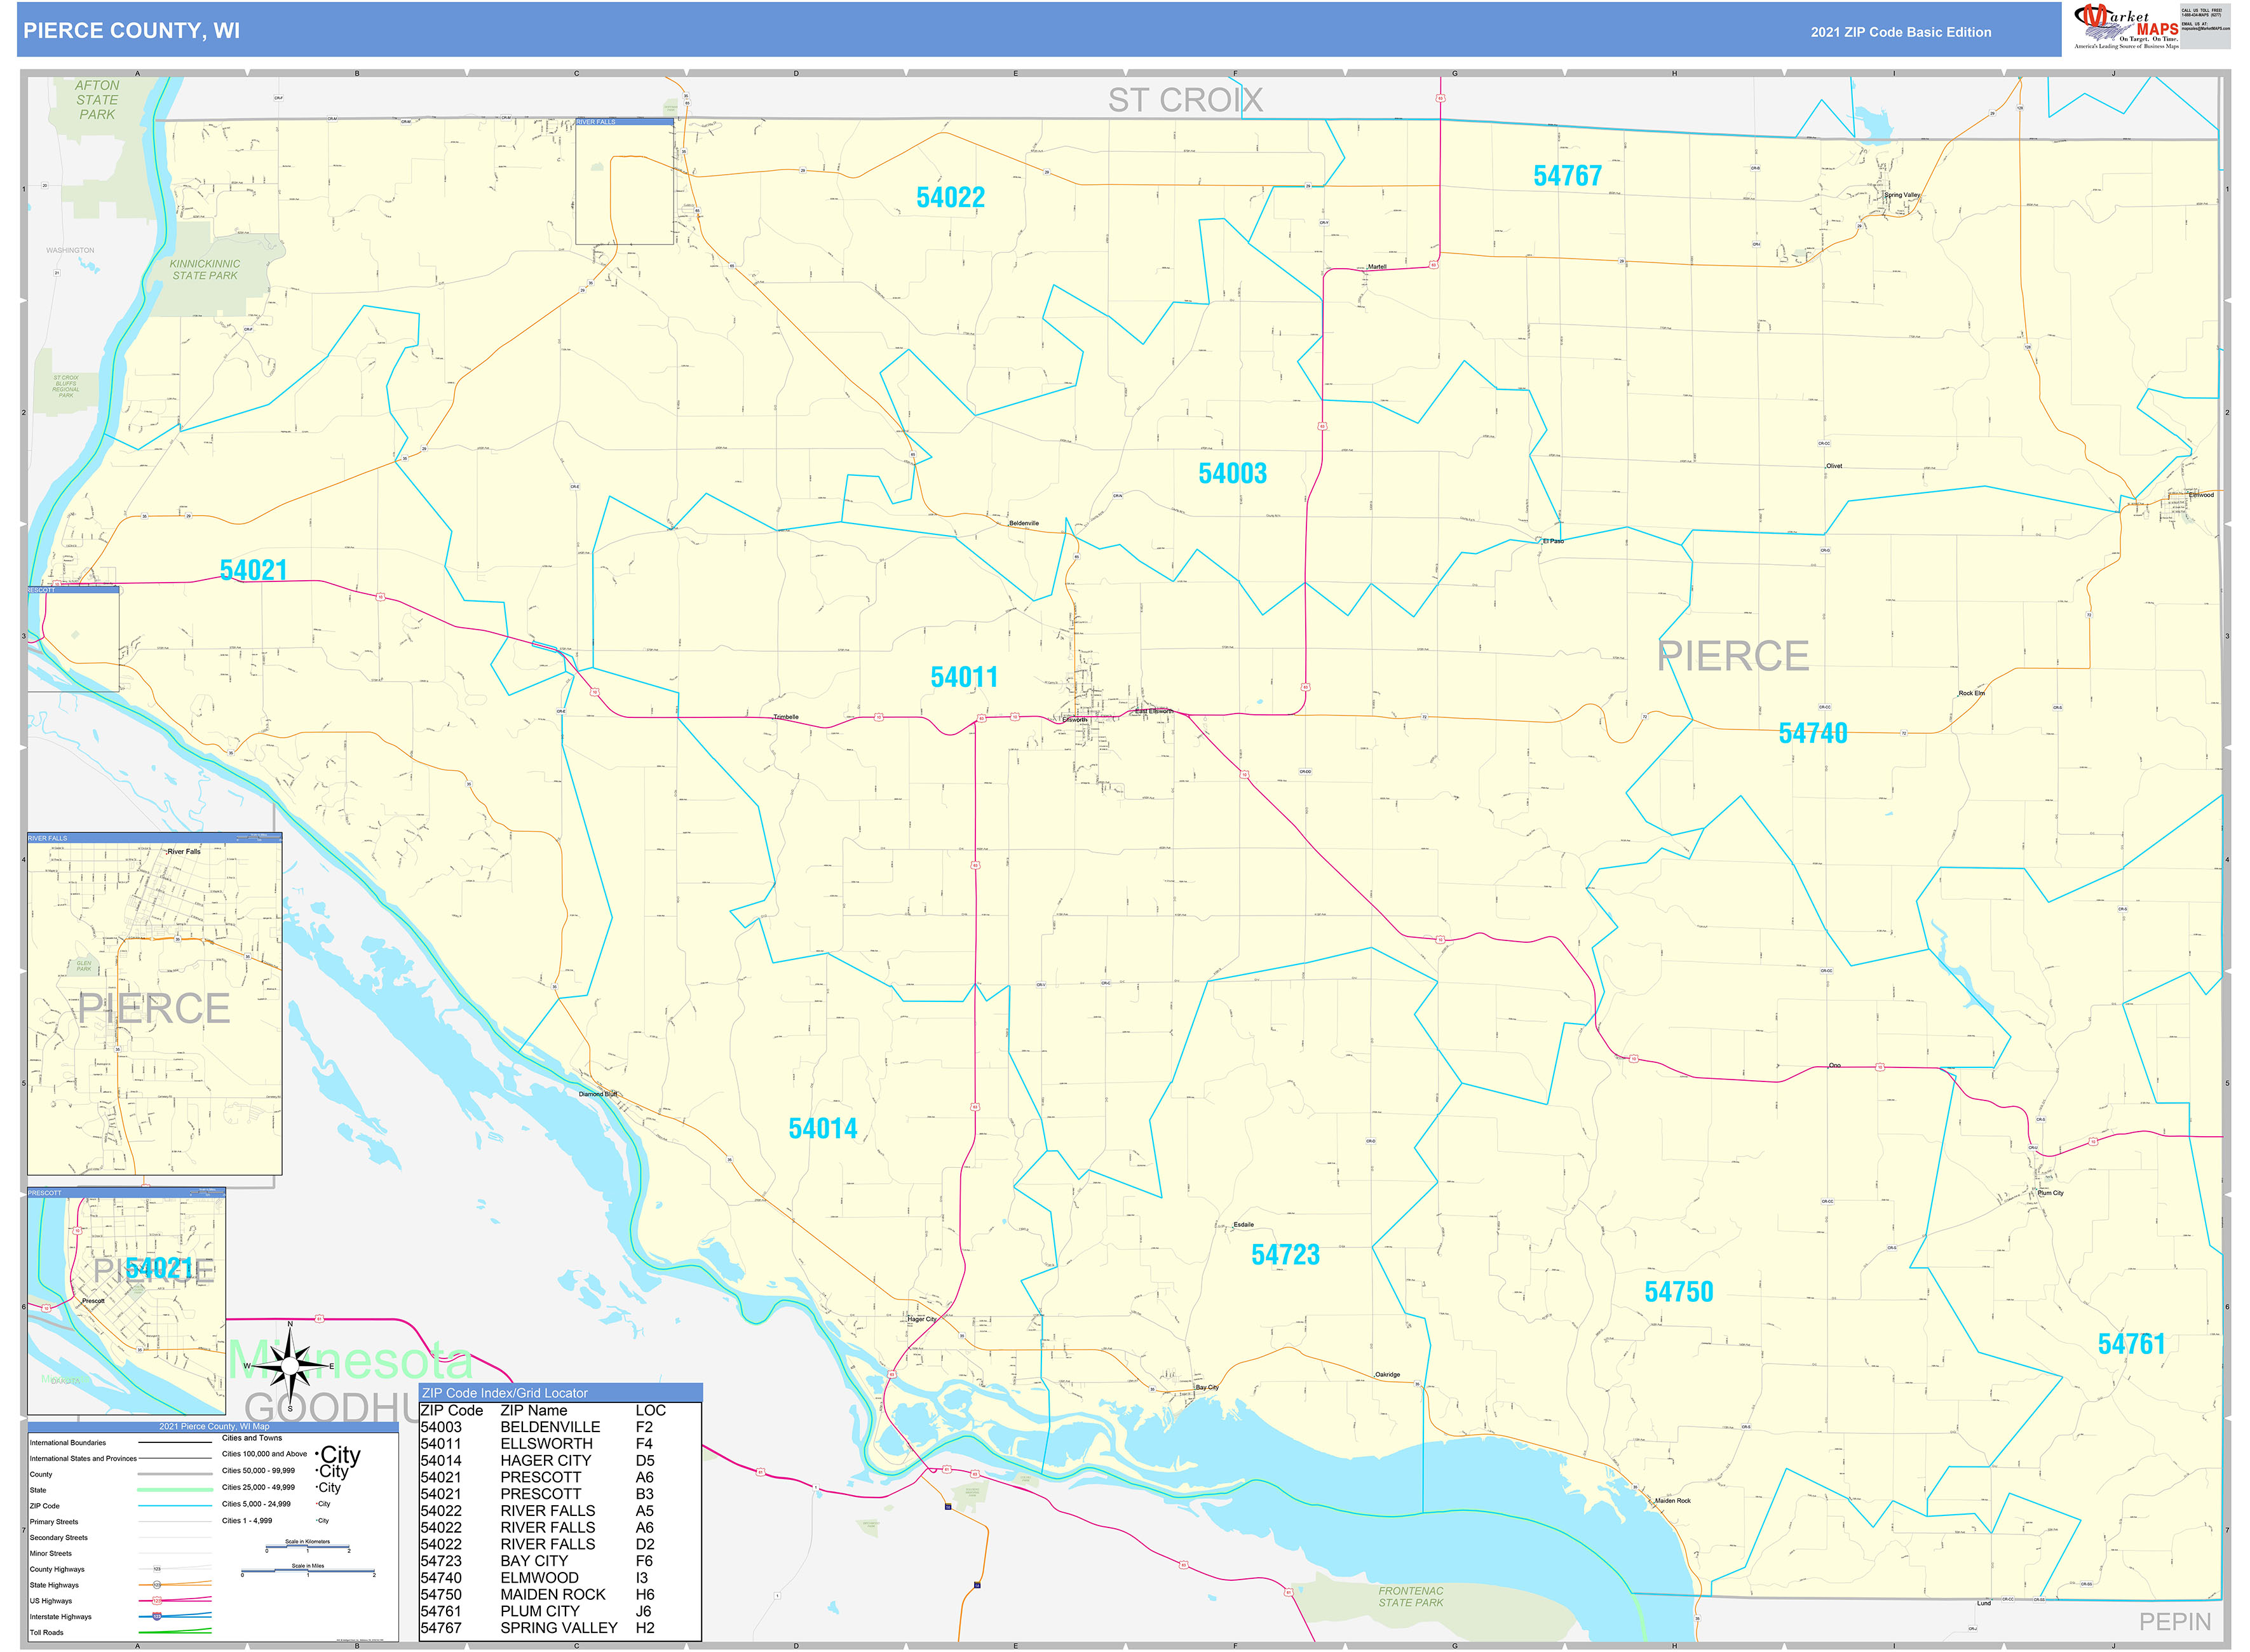Click the State Highways marker in legend

157,1585
